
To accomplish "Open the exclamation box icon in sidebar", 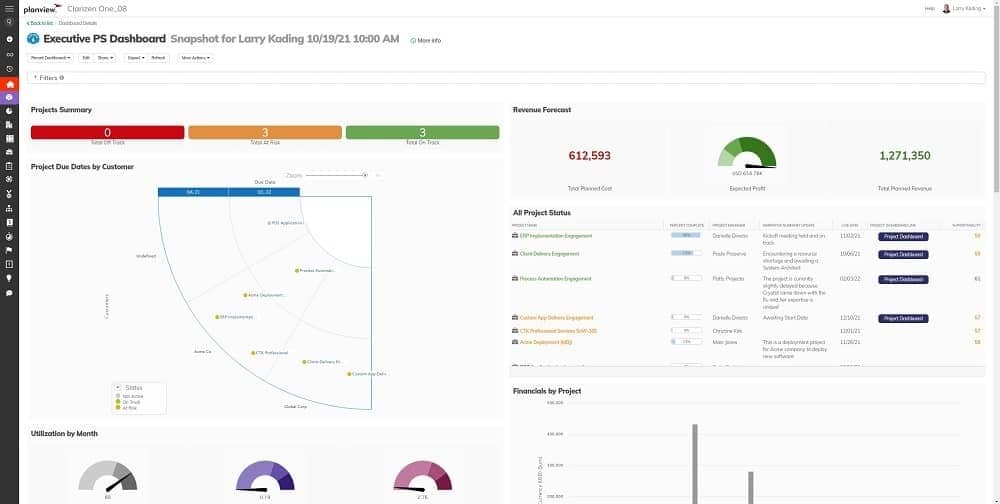I will pos(9,264).
